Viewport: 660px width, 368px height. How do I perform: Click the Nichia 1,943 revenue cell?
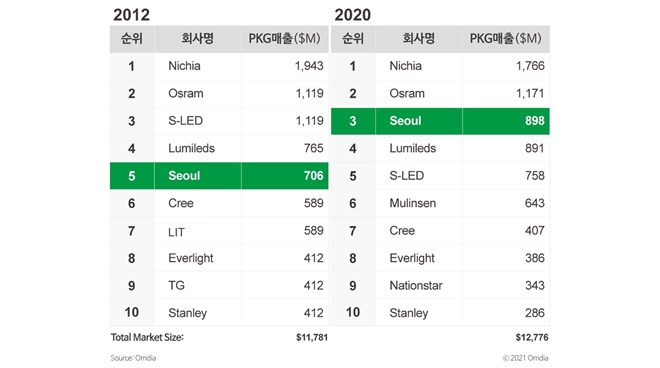(285, 66)
